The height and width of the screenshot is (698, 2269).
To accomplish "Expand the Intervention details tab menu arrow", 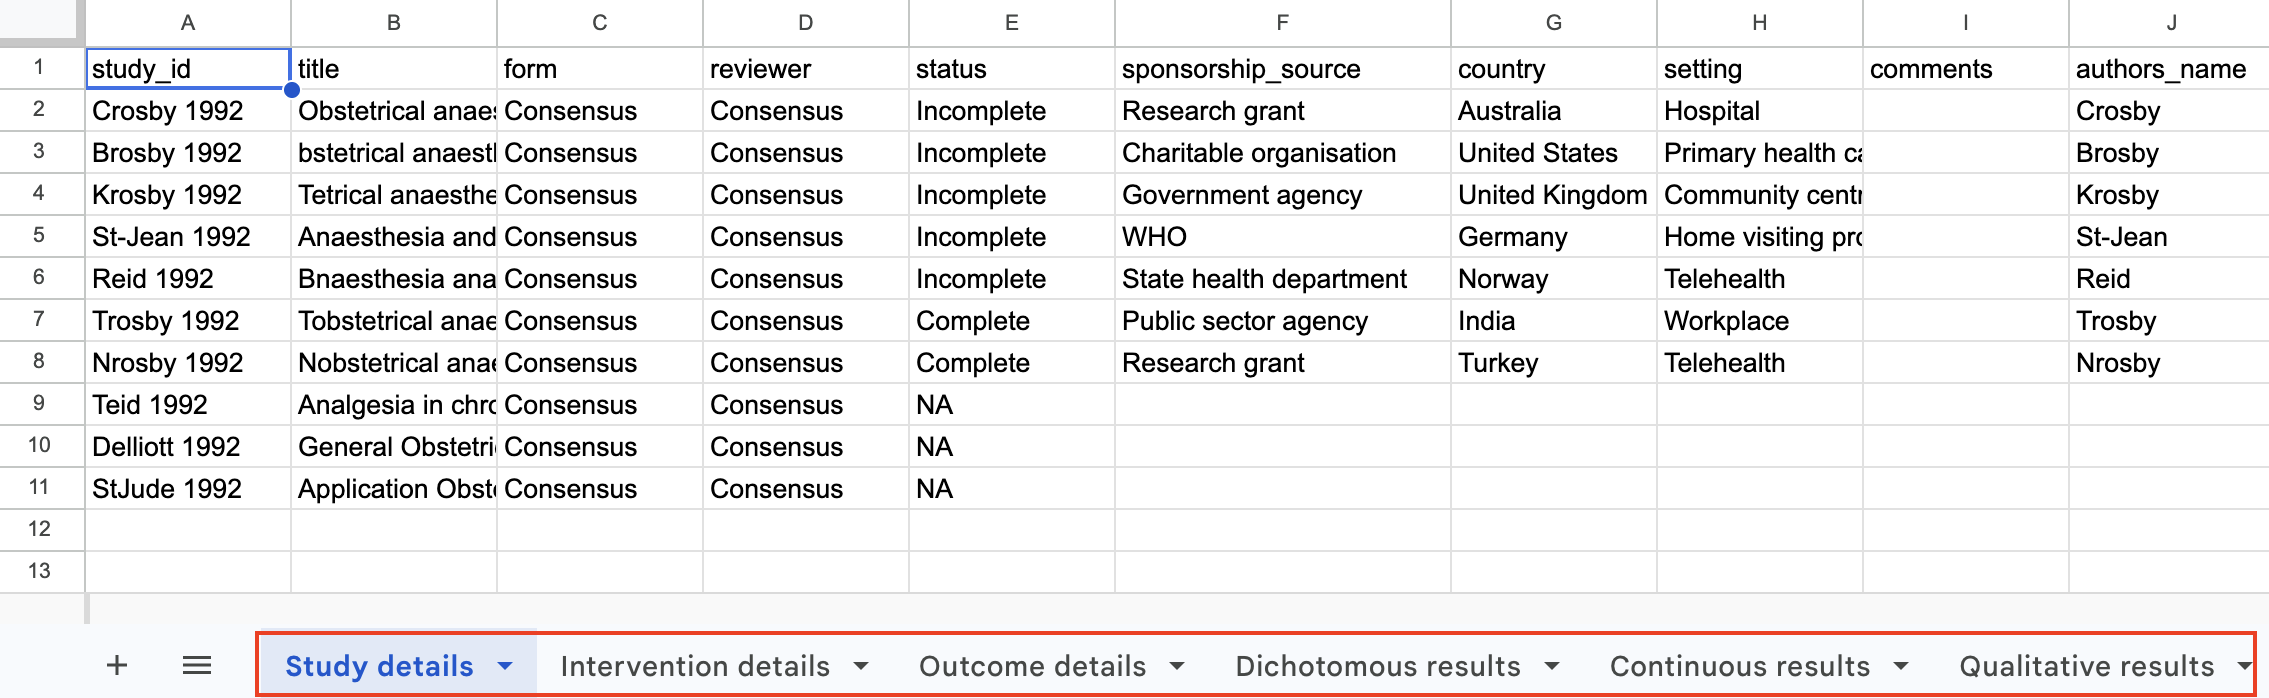I will click(861, 666).
